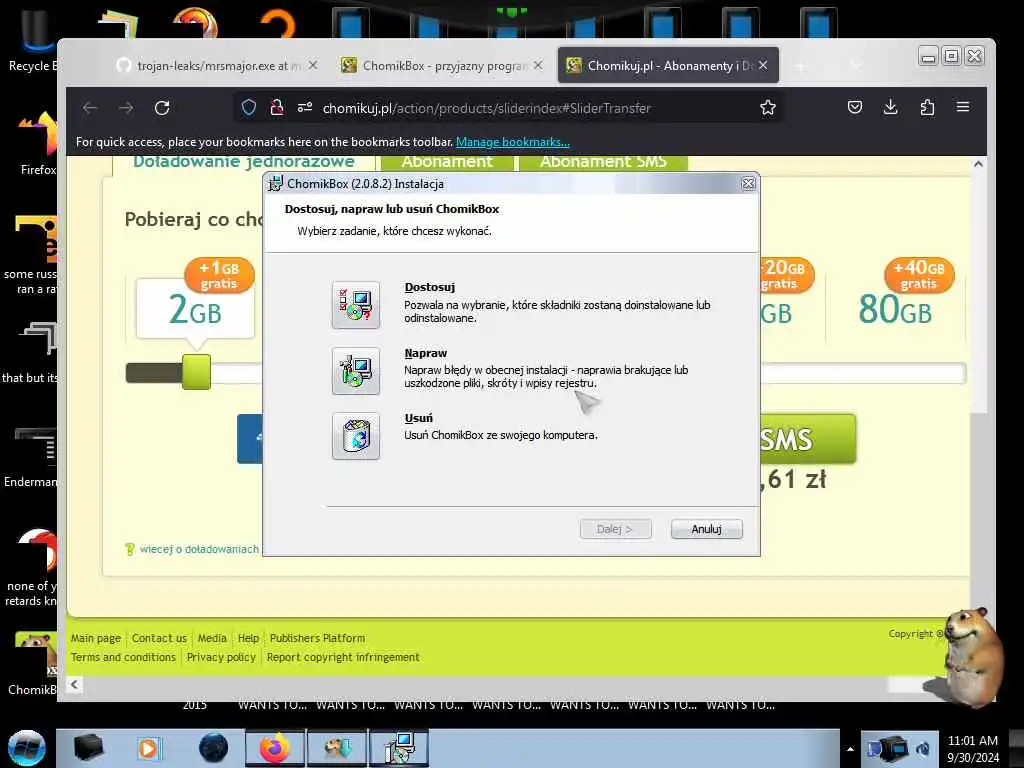Image resolution: width=1024 pixels, height=768 pixels.
Task: Click the slider track right portion
Action: (x=862, y=374)
